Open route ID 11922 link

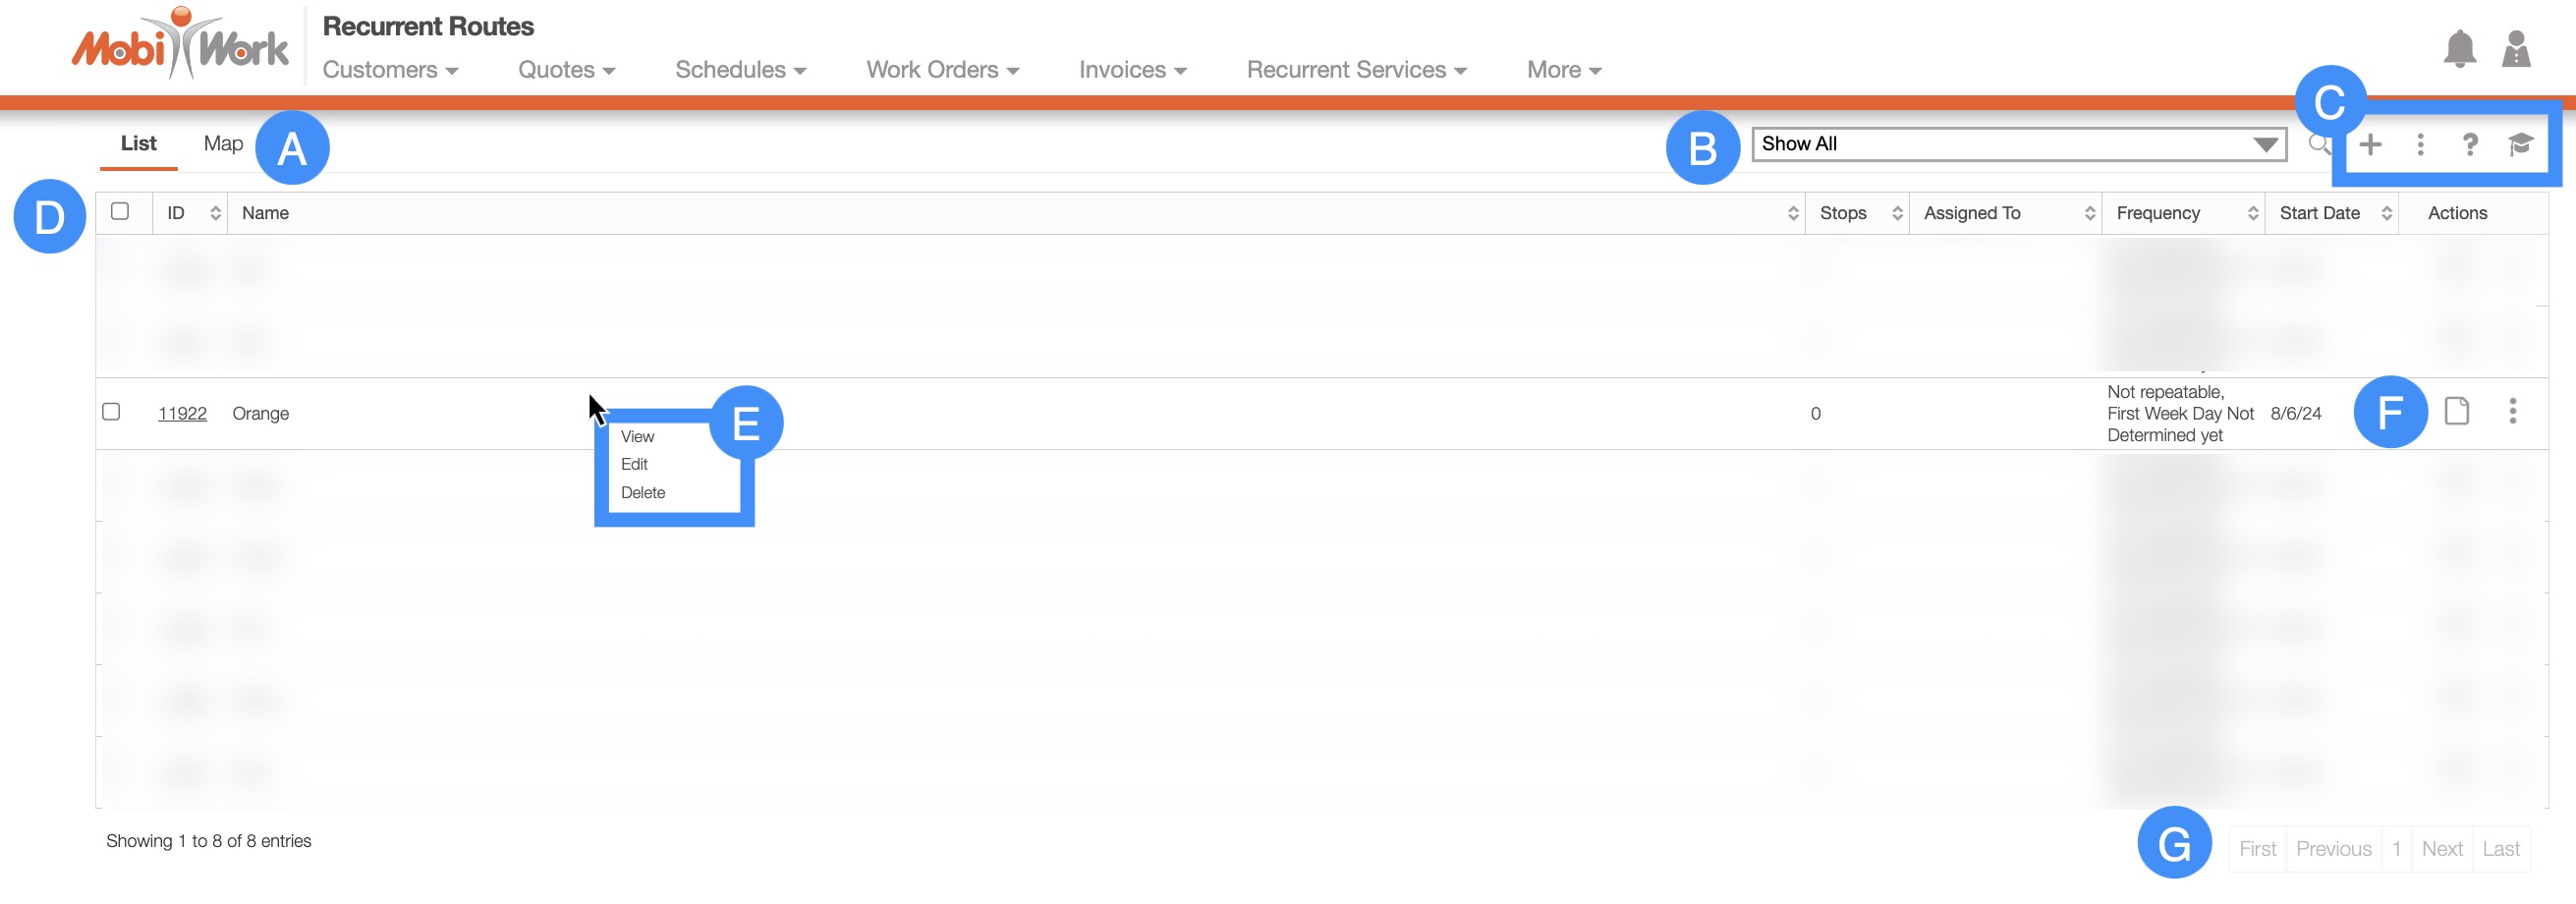182,414
